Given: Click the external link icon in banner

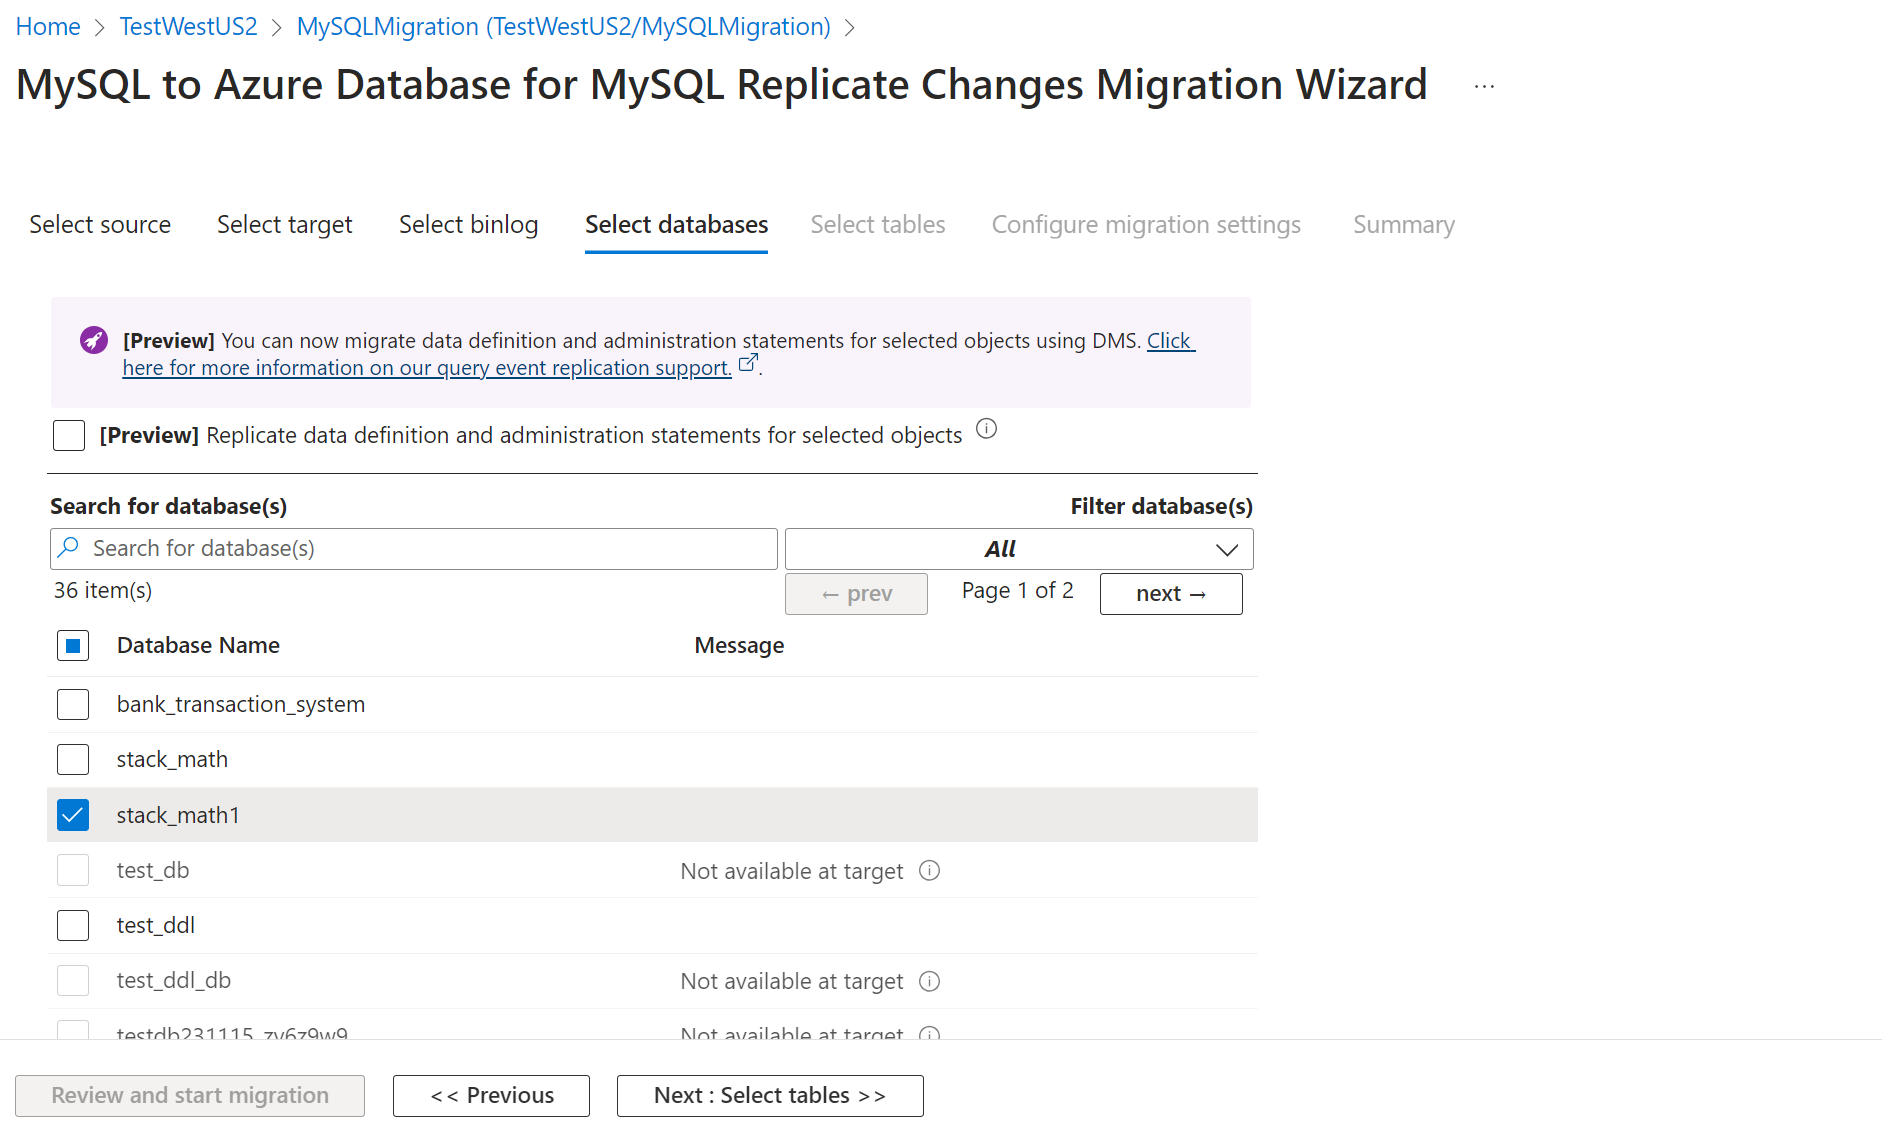Looking at the screenshot, I should 748,363.
